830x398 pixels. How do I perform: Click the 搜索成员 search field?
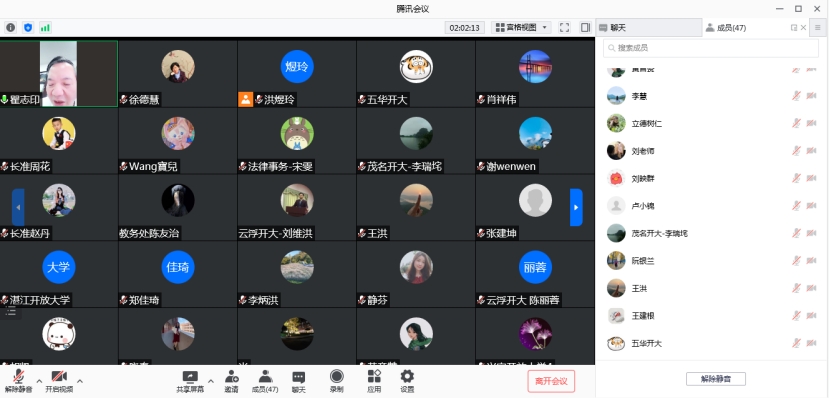click(x=711, y=48)
